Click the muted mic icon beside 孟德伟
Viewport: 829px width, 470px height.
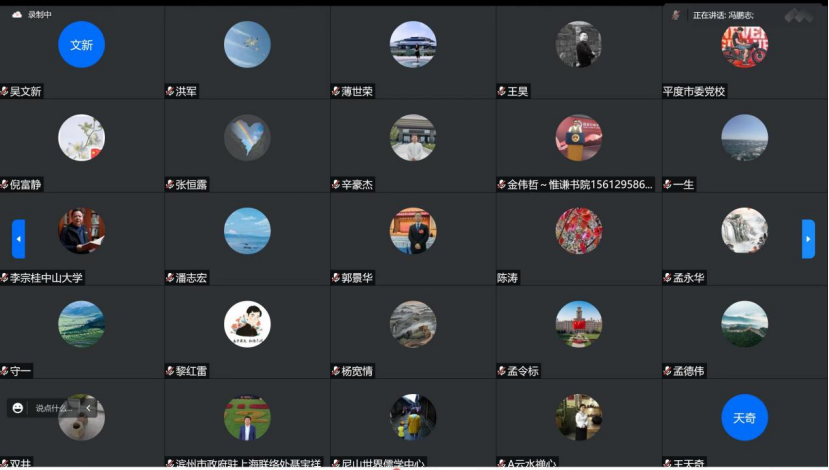click(668, 371)
